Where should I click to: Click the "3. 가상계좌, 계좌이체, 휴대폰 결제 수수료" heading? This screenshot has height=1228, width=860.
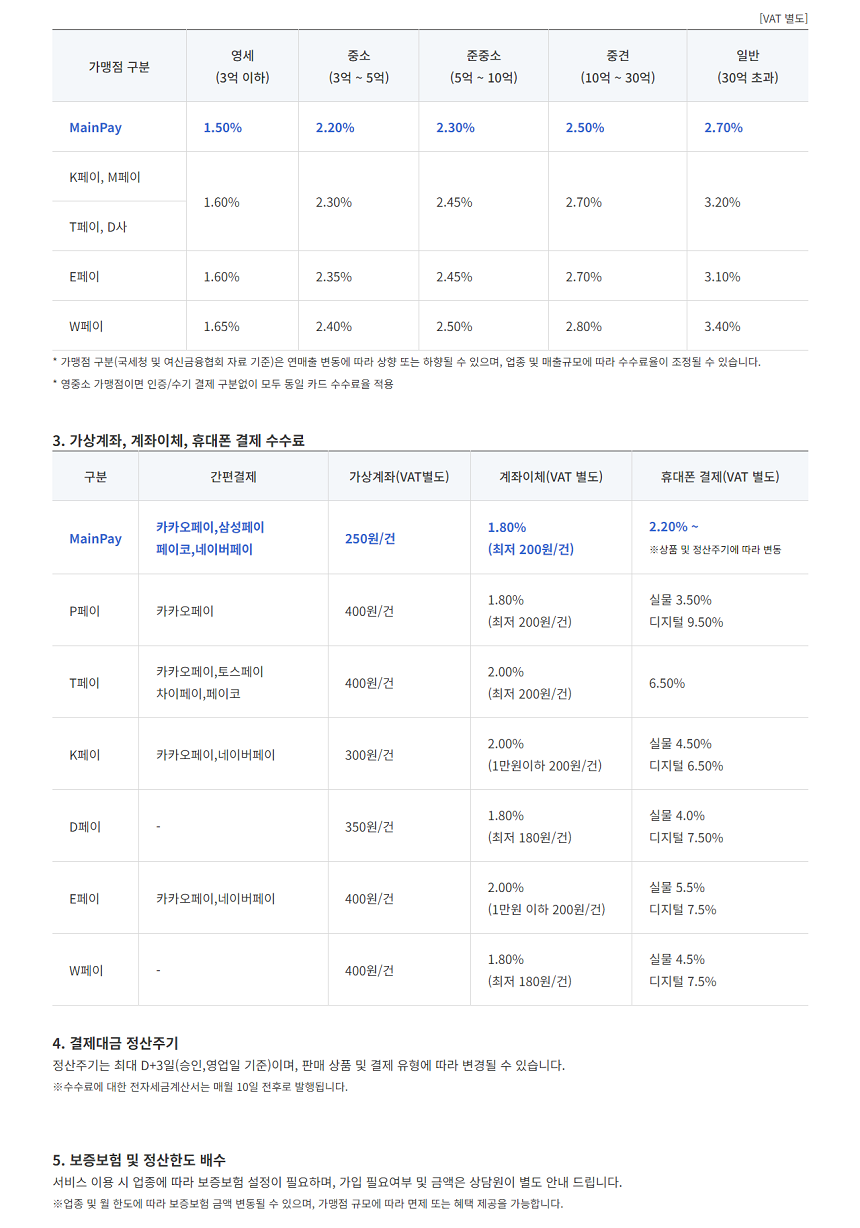point(178,440)
